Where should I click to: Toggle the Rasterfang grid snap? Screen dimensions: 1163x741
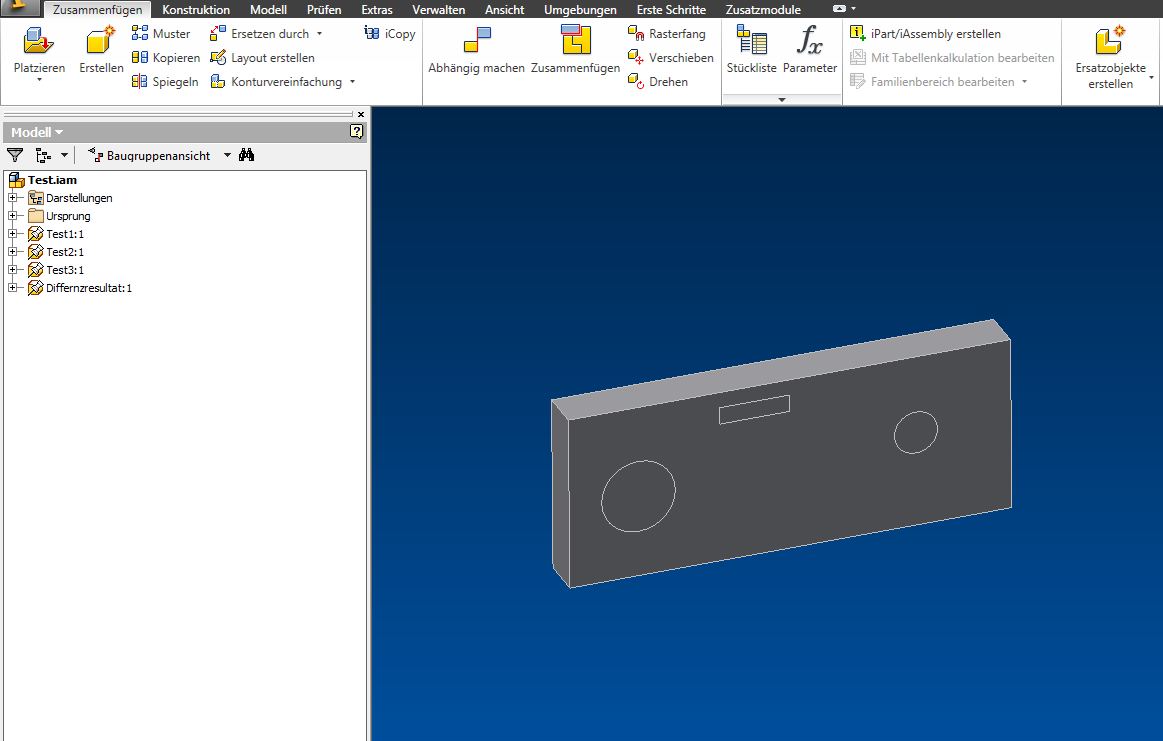tap(666, 34)
